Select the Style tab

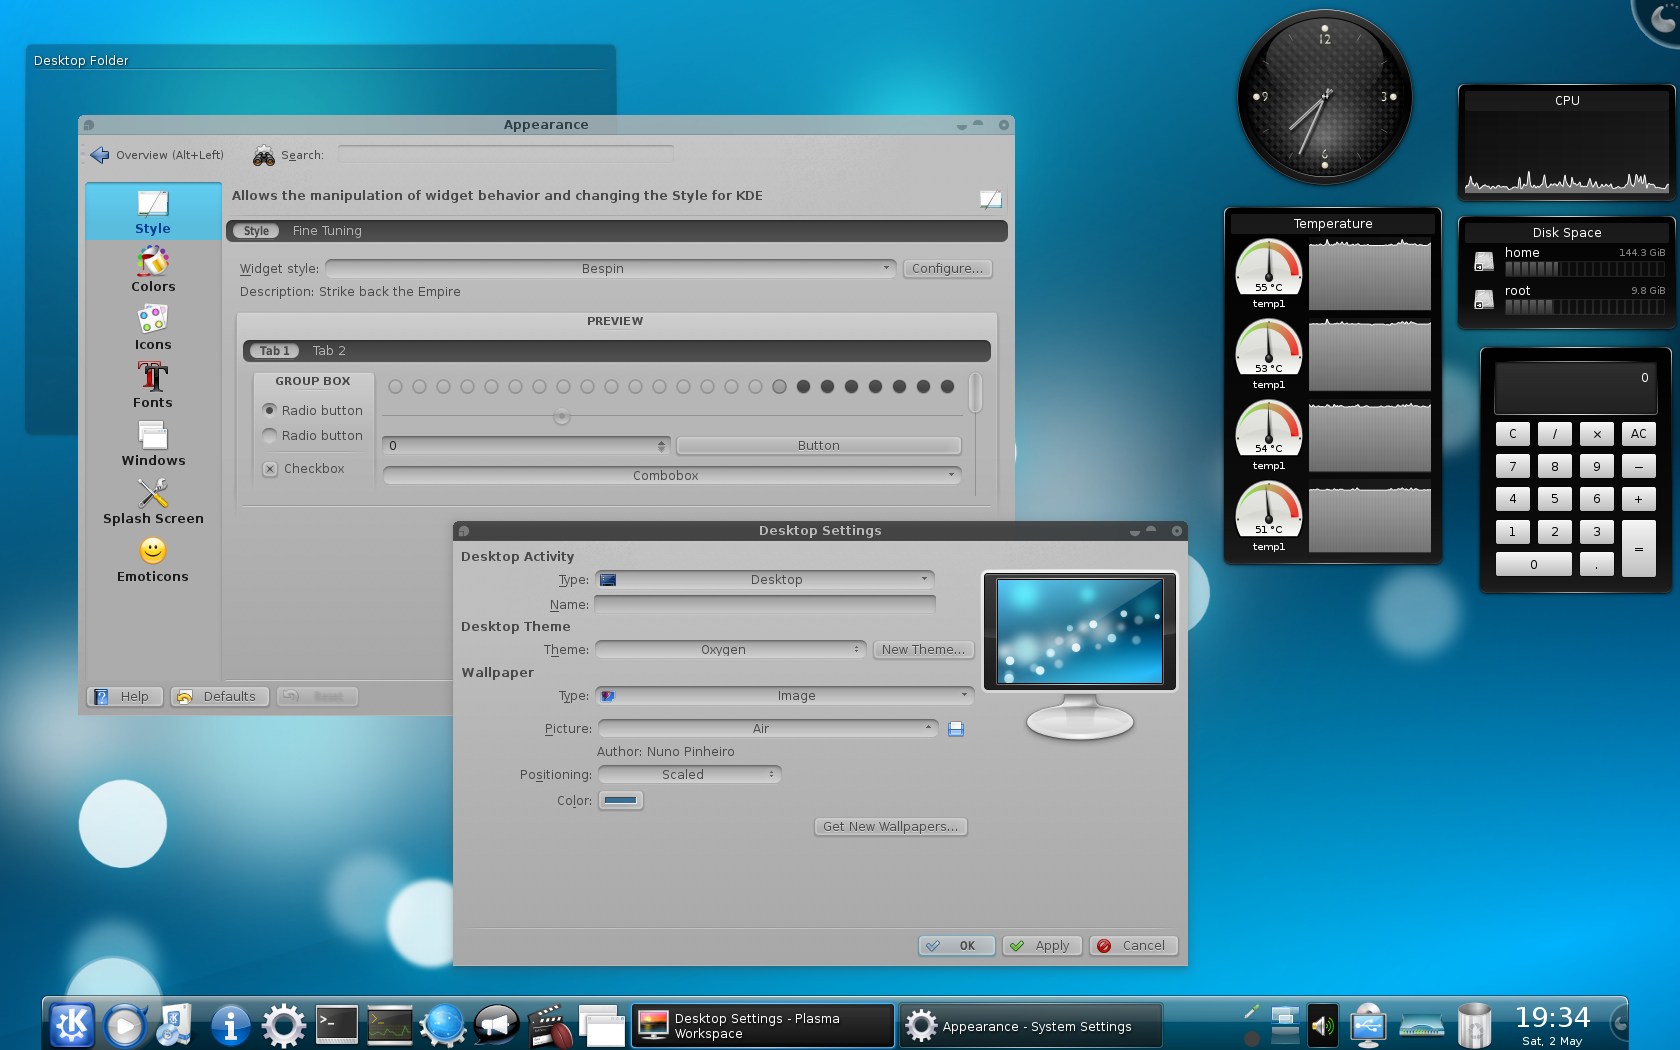click(x=257, y=231)
